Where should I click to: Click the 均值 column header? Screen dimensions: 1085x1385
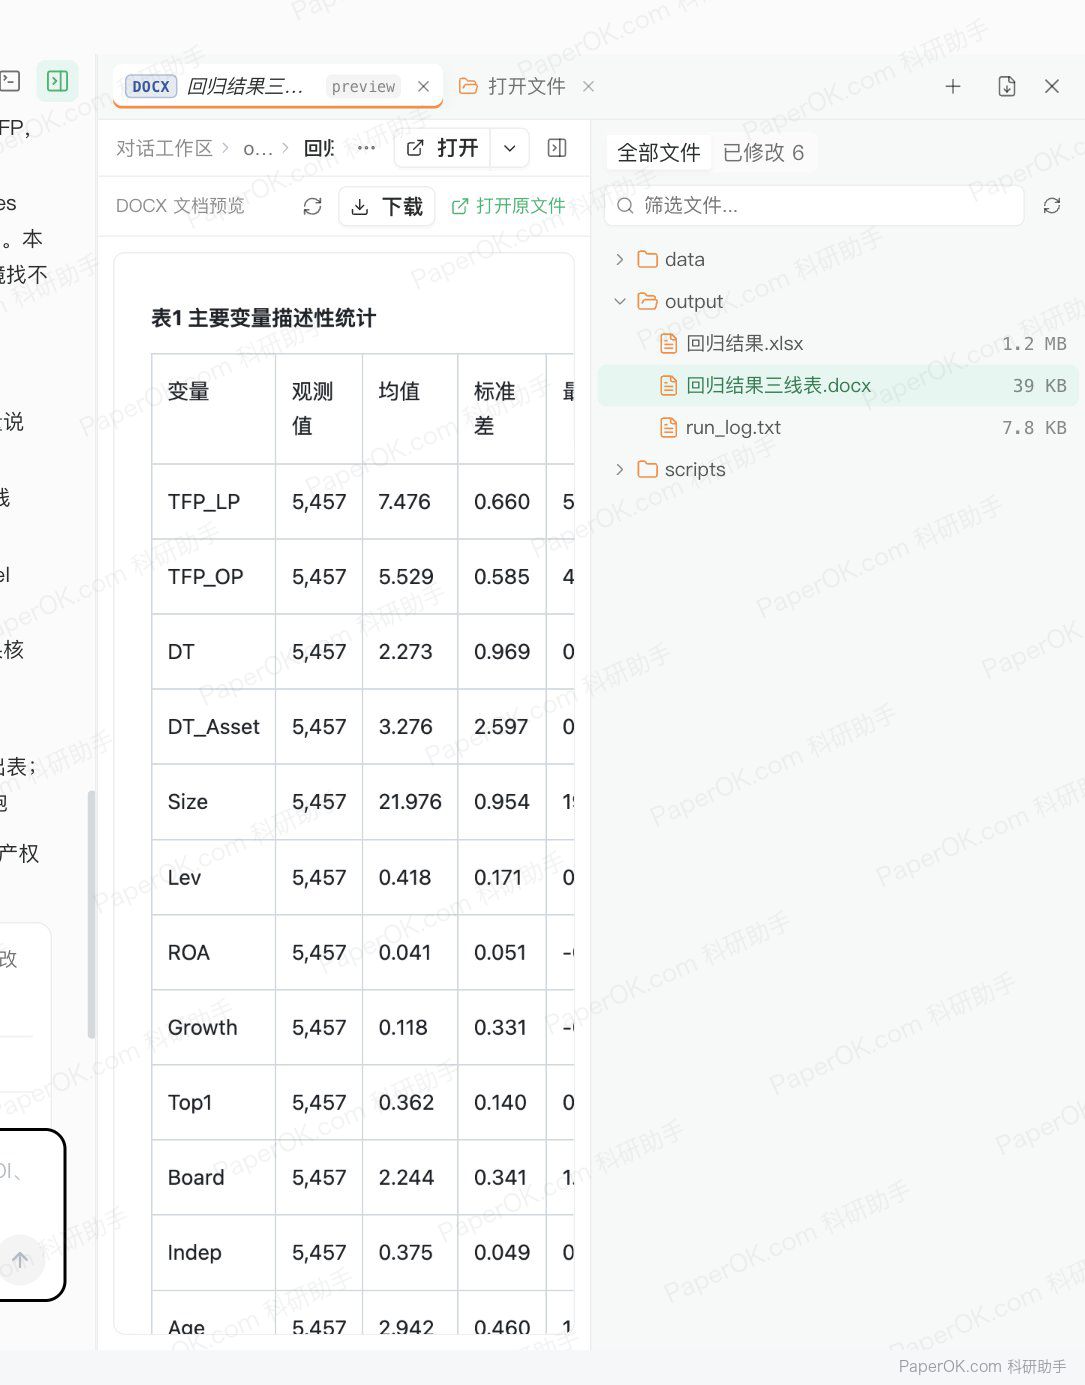tap(410, 408)
